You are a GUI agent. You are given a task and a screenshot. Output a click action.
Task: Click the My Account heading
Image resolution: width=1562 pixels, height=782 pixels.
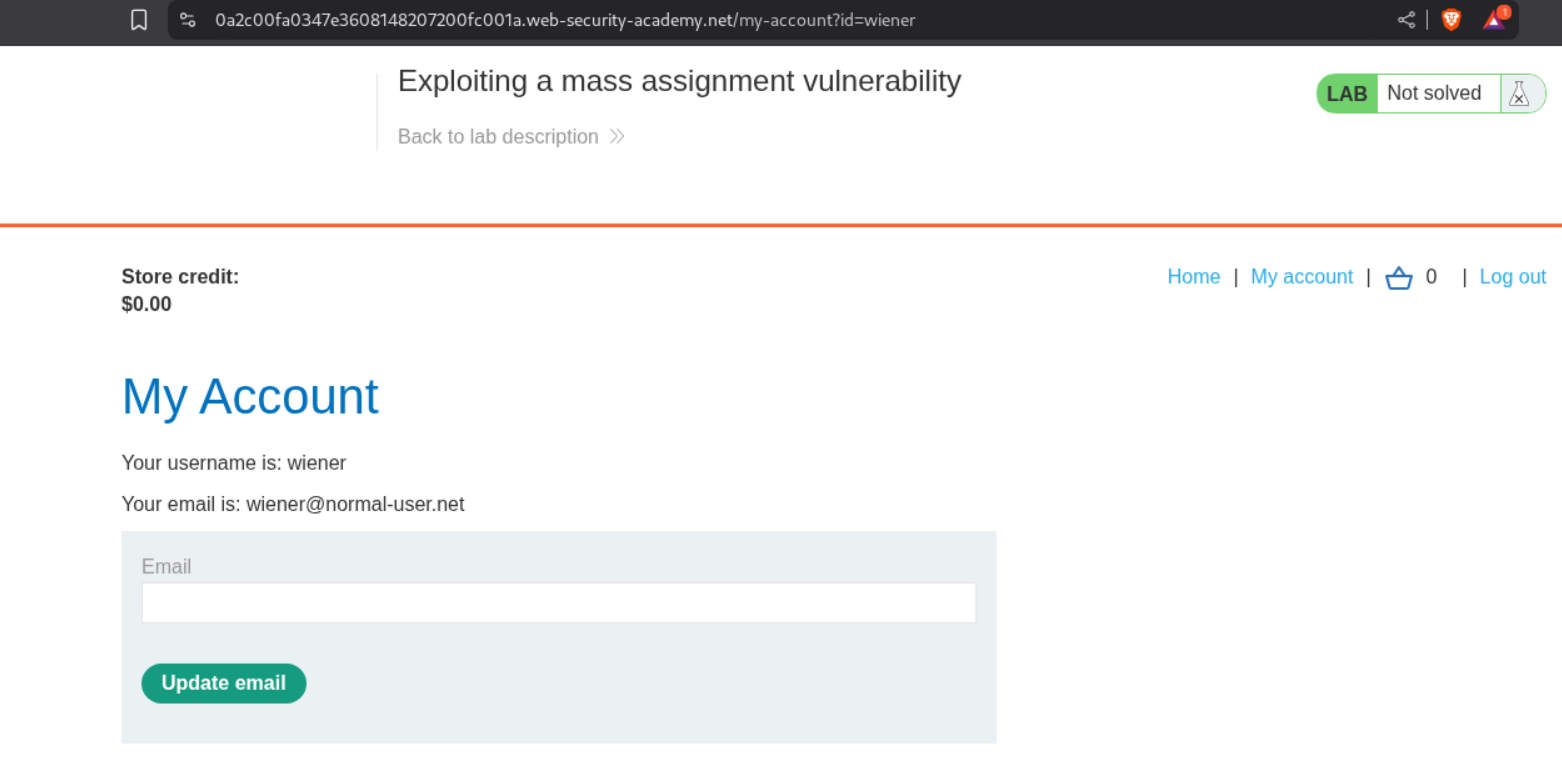[250, 397]
